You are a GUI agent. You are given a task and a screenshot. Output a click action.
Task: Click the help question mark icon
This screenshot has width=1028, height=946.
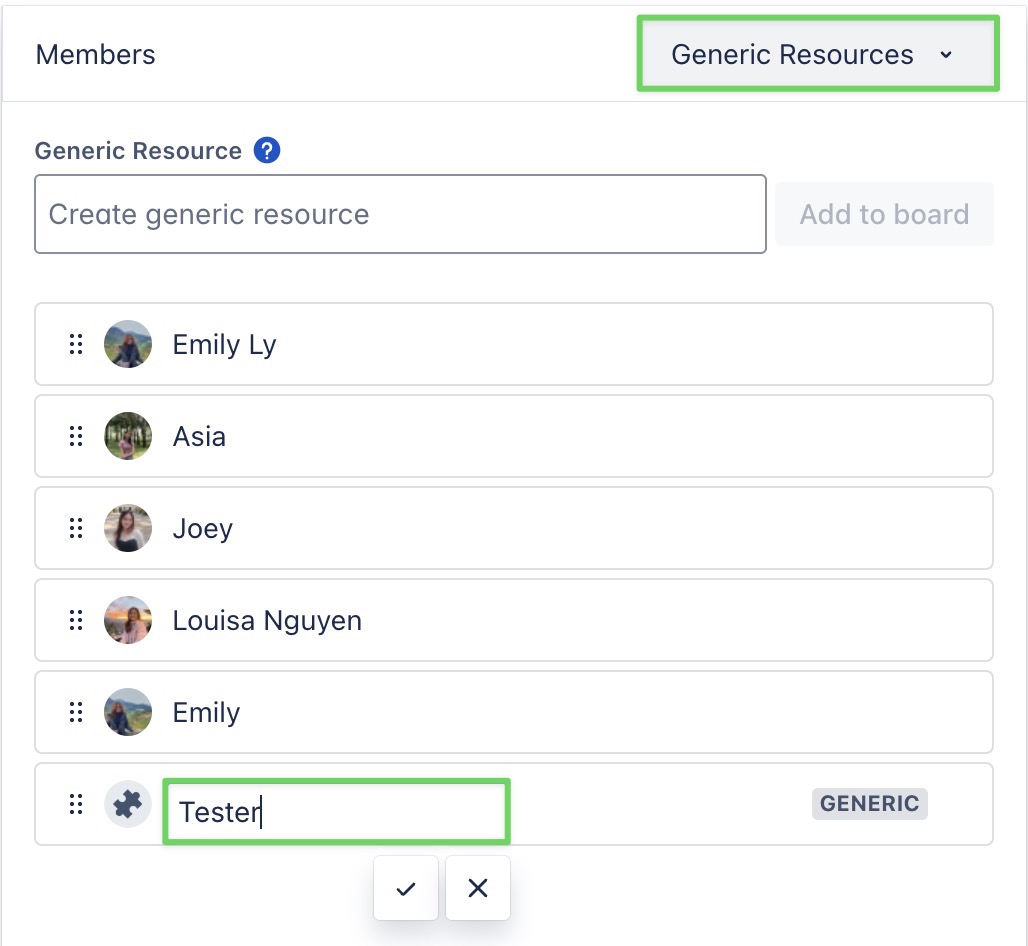click(267, 151)
